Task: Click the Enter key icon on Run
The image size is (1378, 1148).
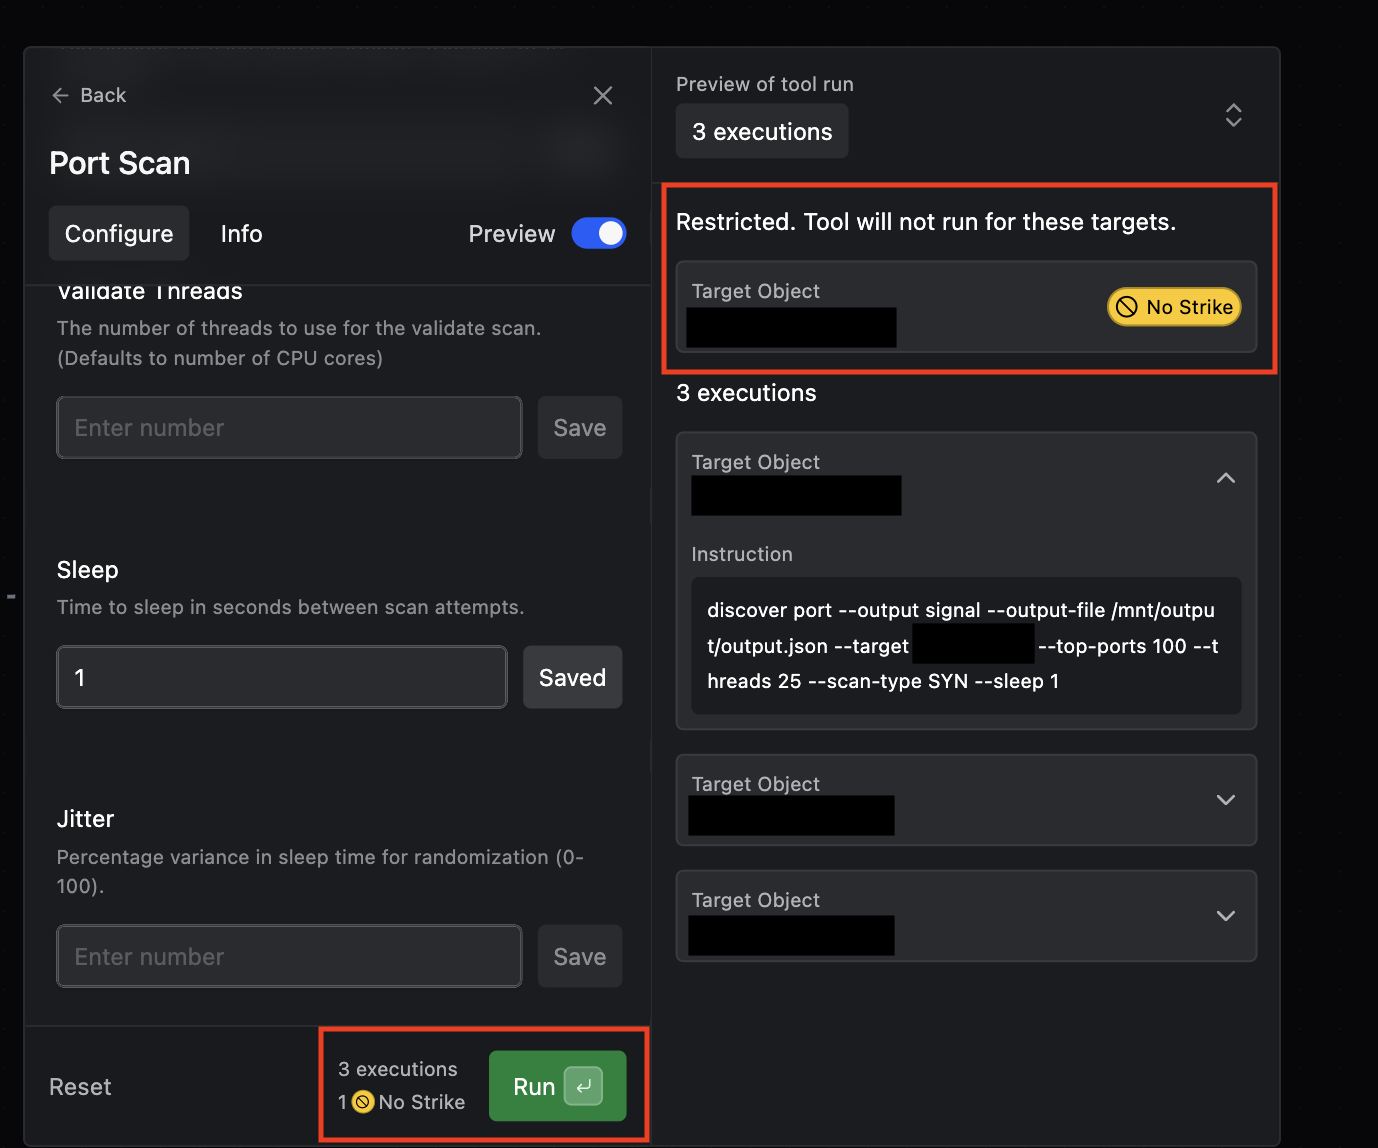Action: pos(583,1086)
